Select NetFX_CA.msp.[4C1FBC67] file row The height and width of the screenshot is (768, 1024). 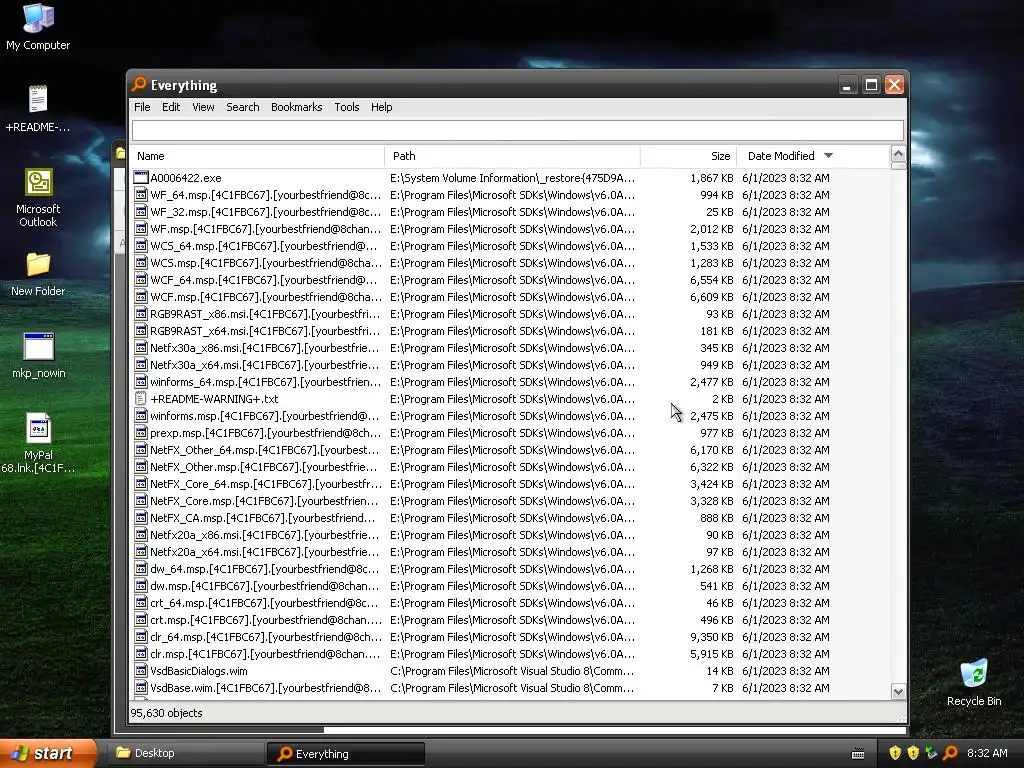pos(511,518)
